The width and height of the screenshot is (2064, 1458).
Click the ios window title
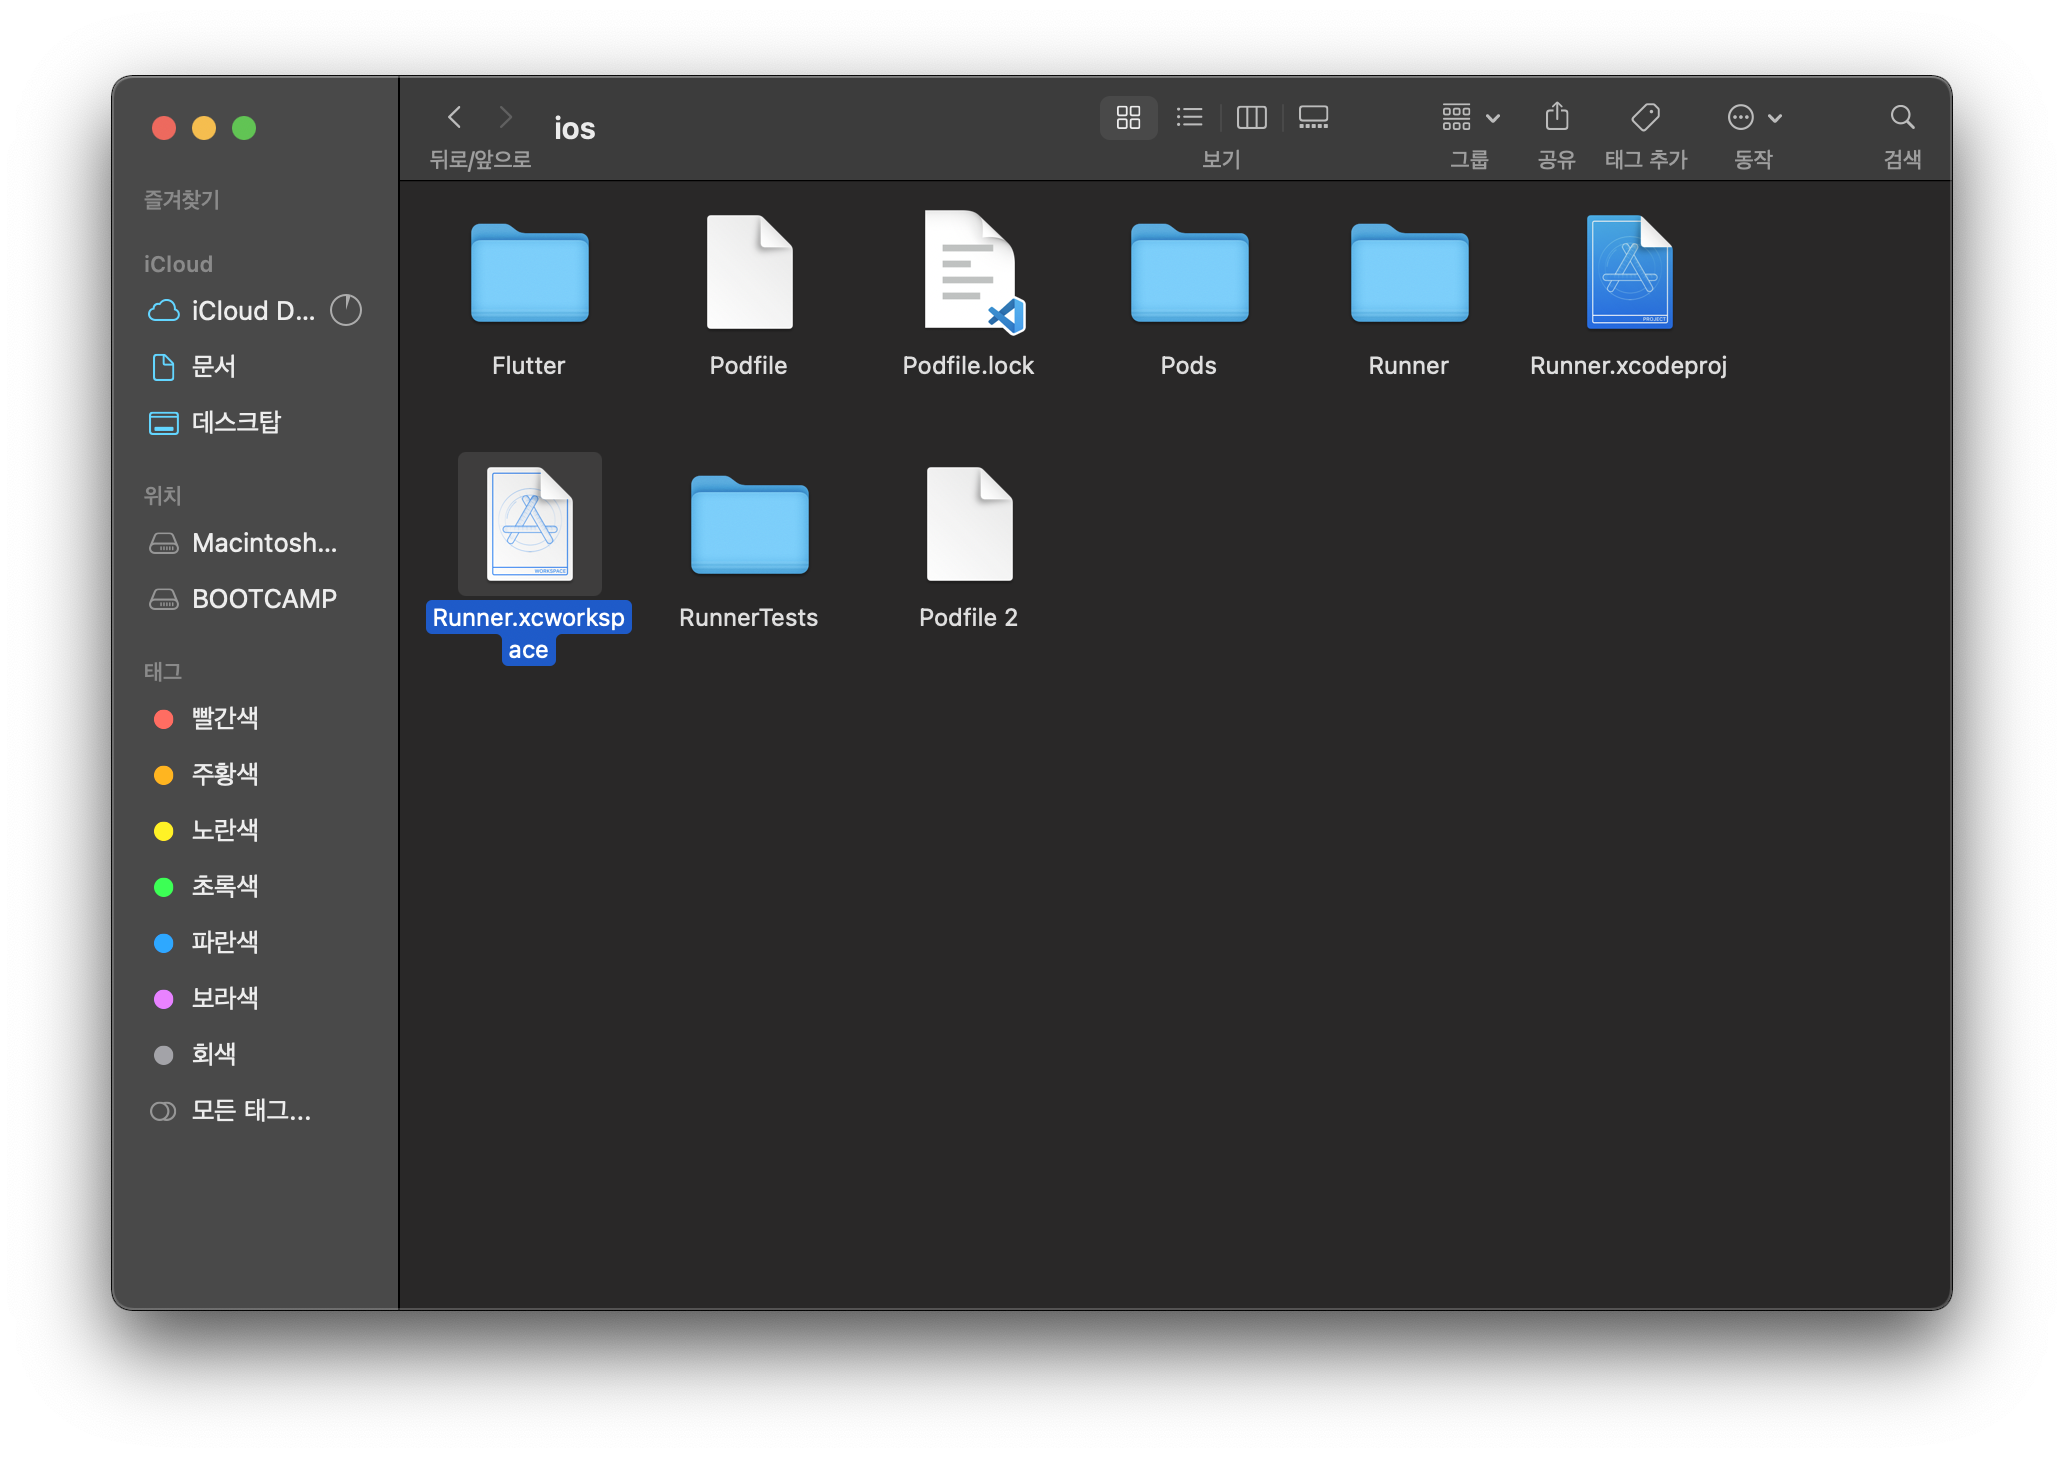tap(575, 129)
